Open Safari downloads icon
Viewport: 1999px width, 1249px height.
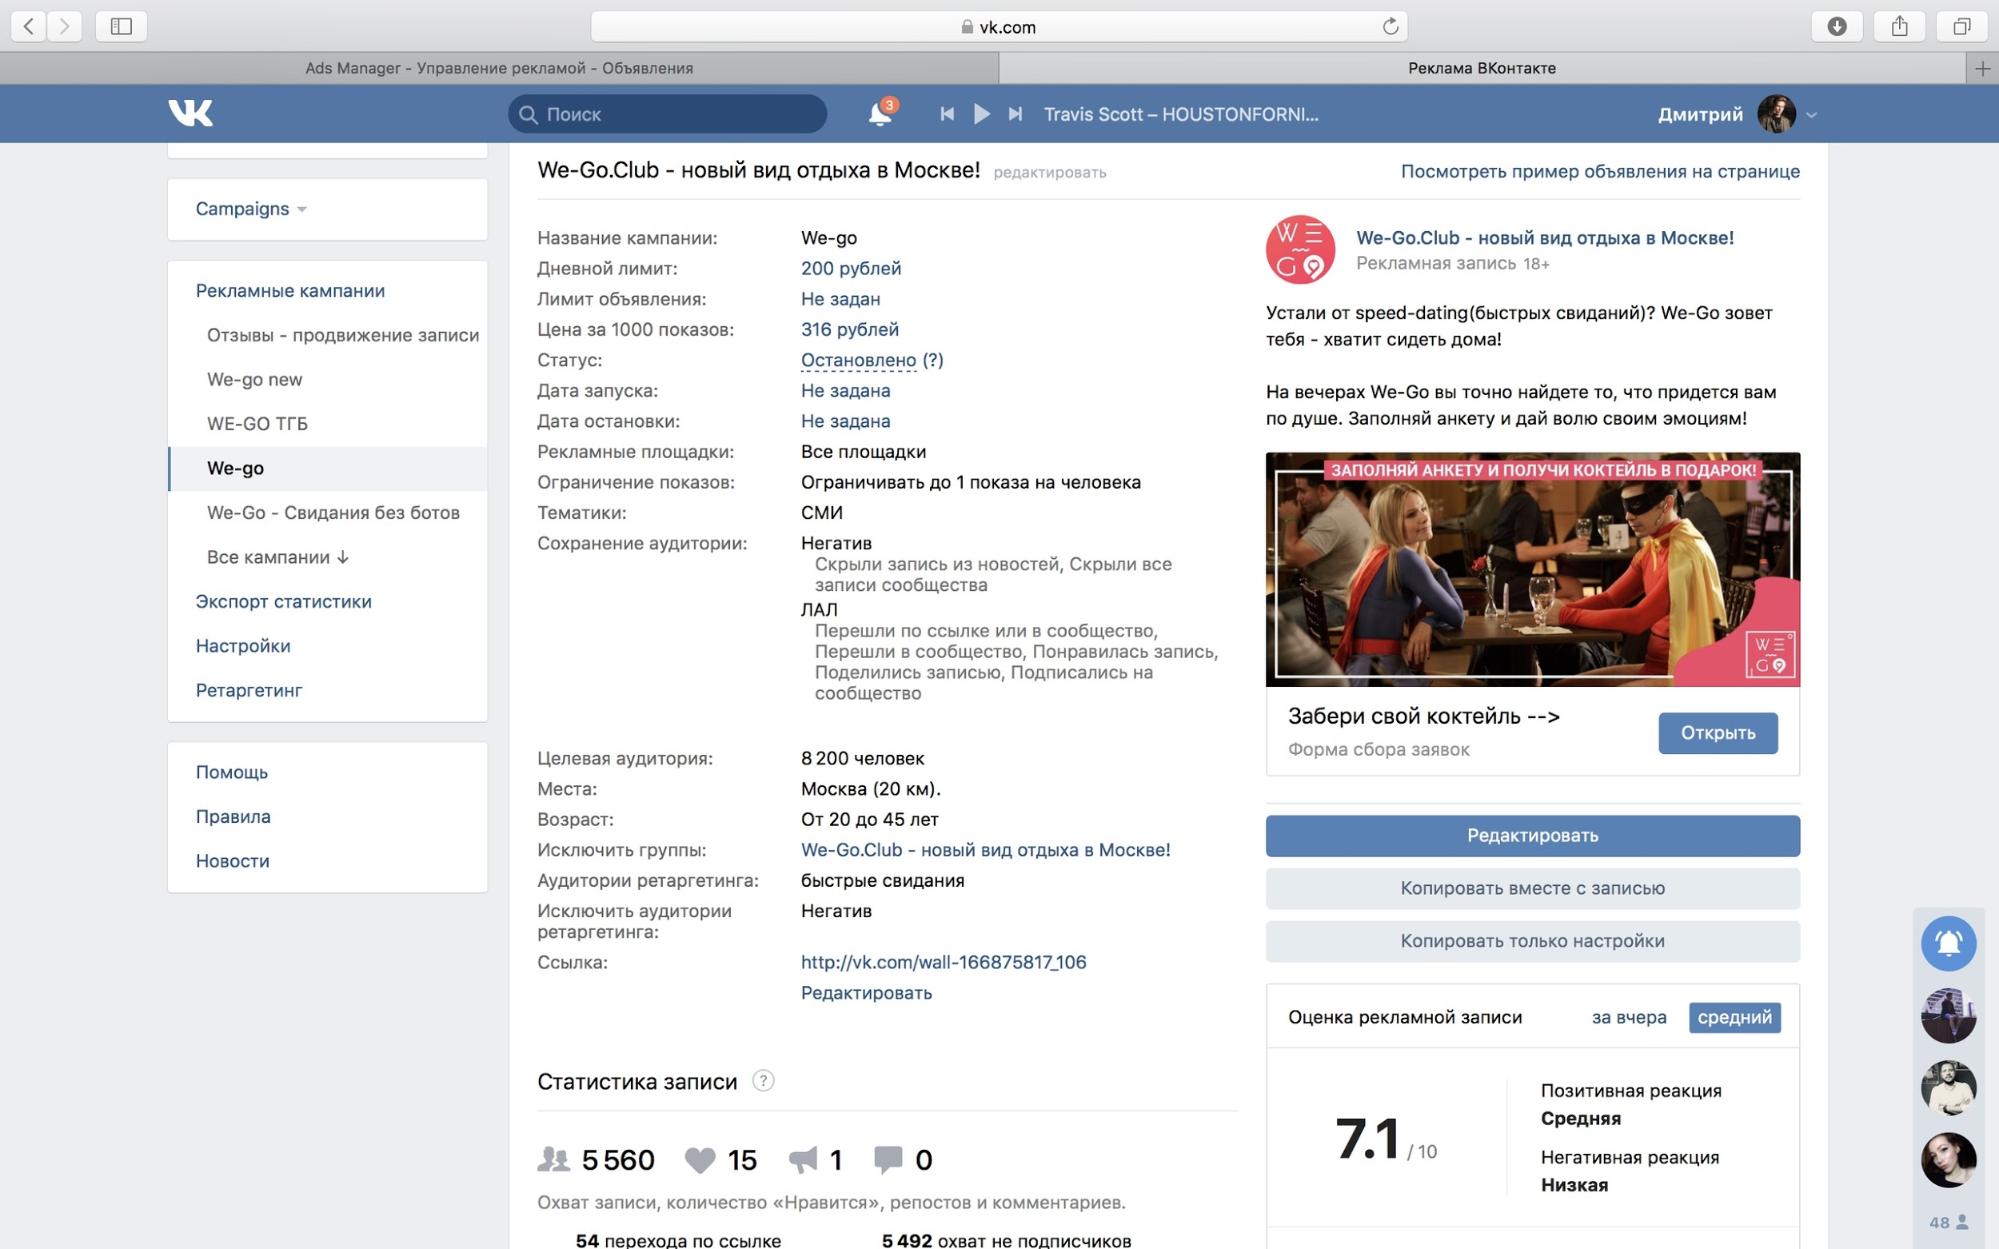[1837, 26]
